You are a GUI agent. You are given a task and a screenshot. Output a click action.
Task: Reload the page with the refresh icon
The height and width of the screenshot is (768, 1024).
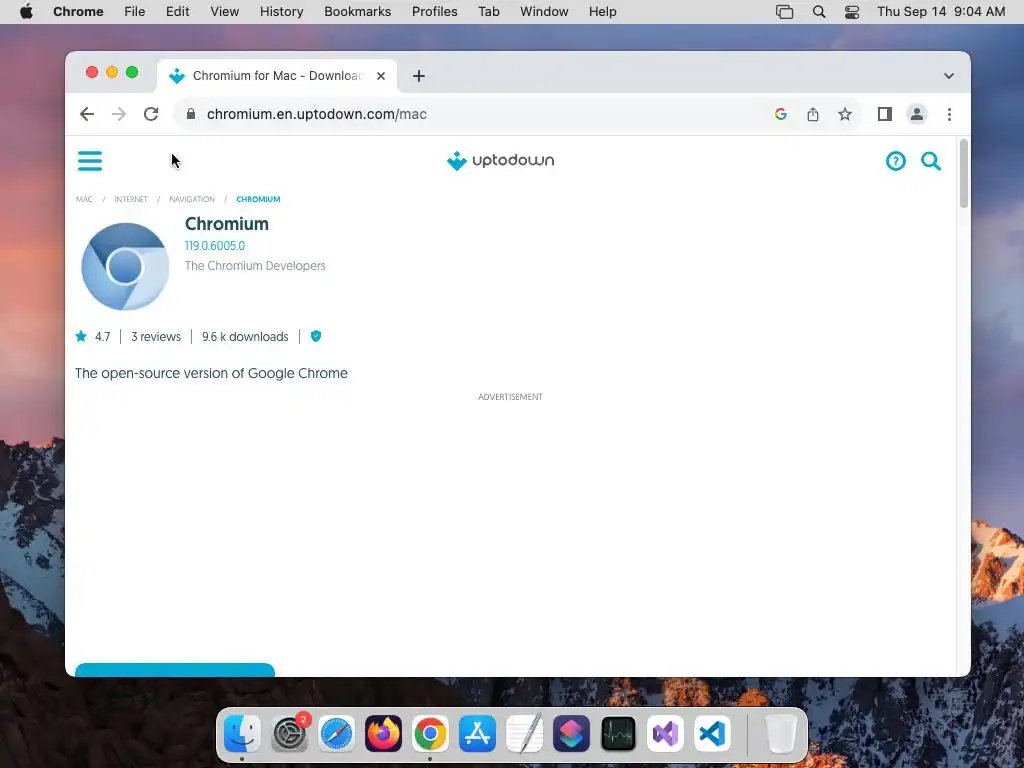click(x=151, y=114)
